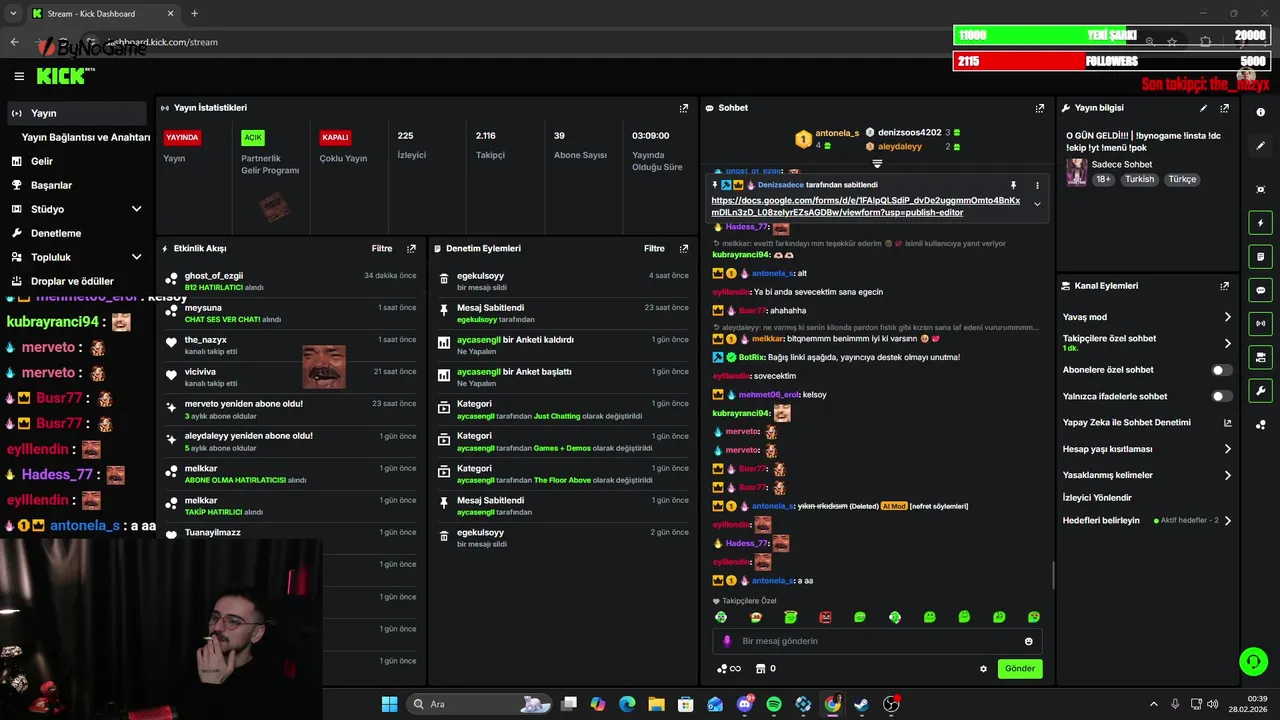1280x720 pixels.
Task: Open İzleyici Yönlendir option
Action: click(1097, 497)
